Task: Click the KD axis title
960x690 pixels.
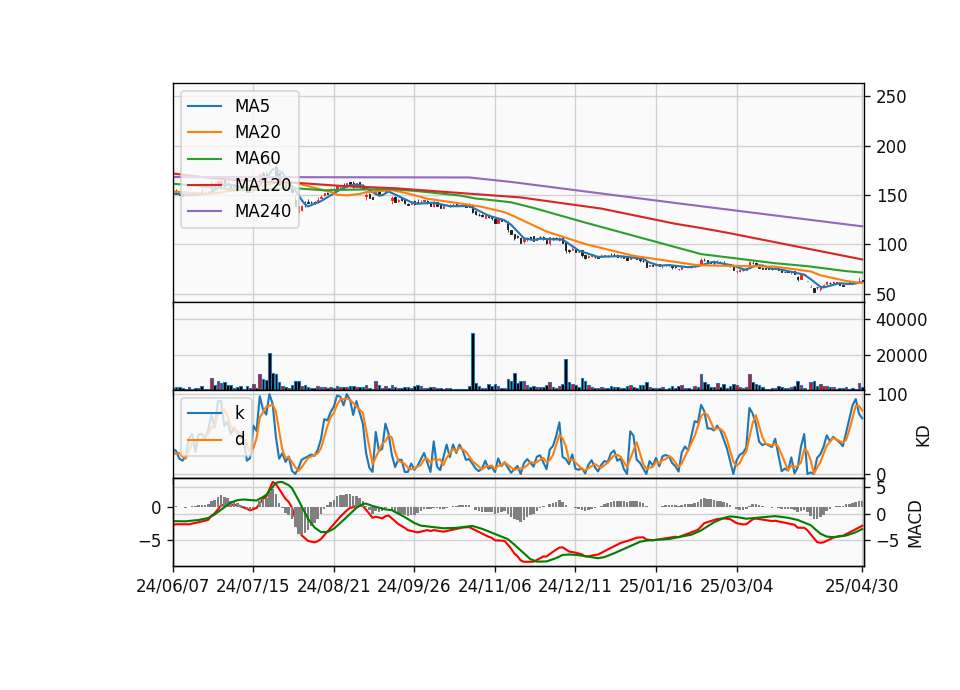Action: tap(923, 437)
